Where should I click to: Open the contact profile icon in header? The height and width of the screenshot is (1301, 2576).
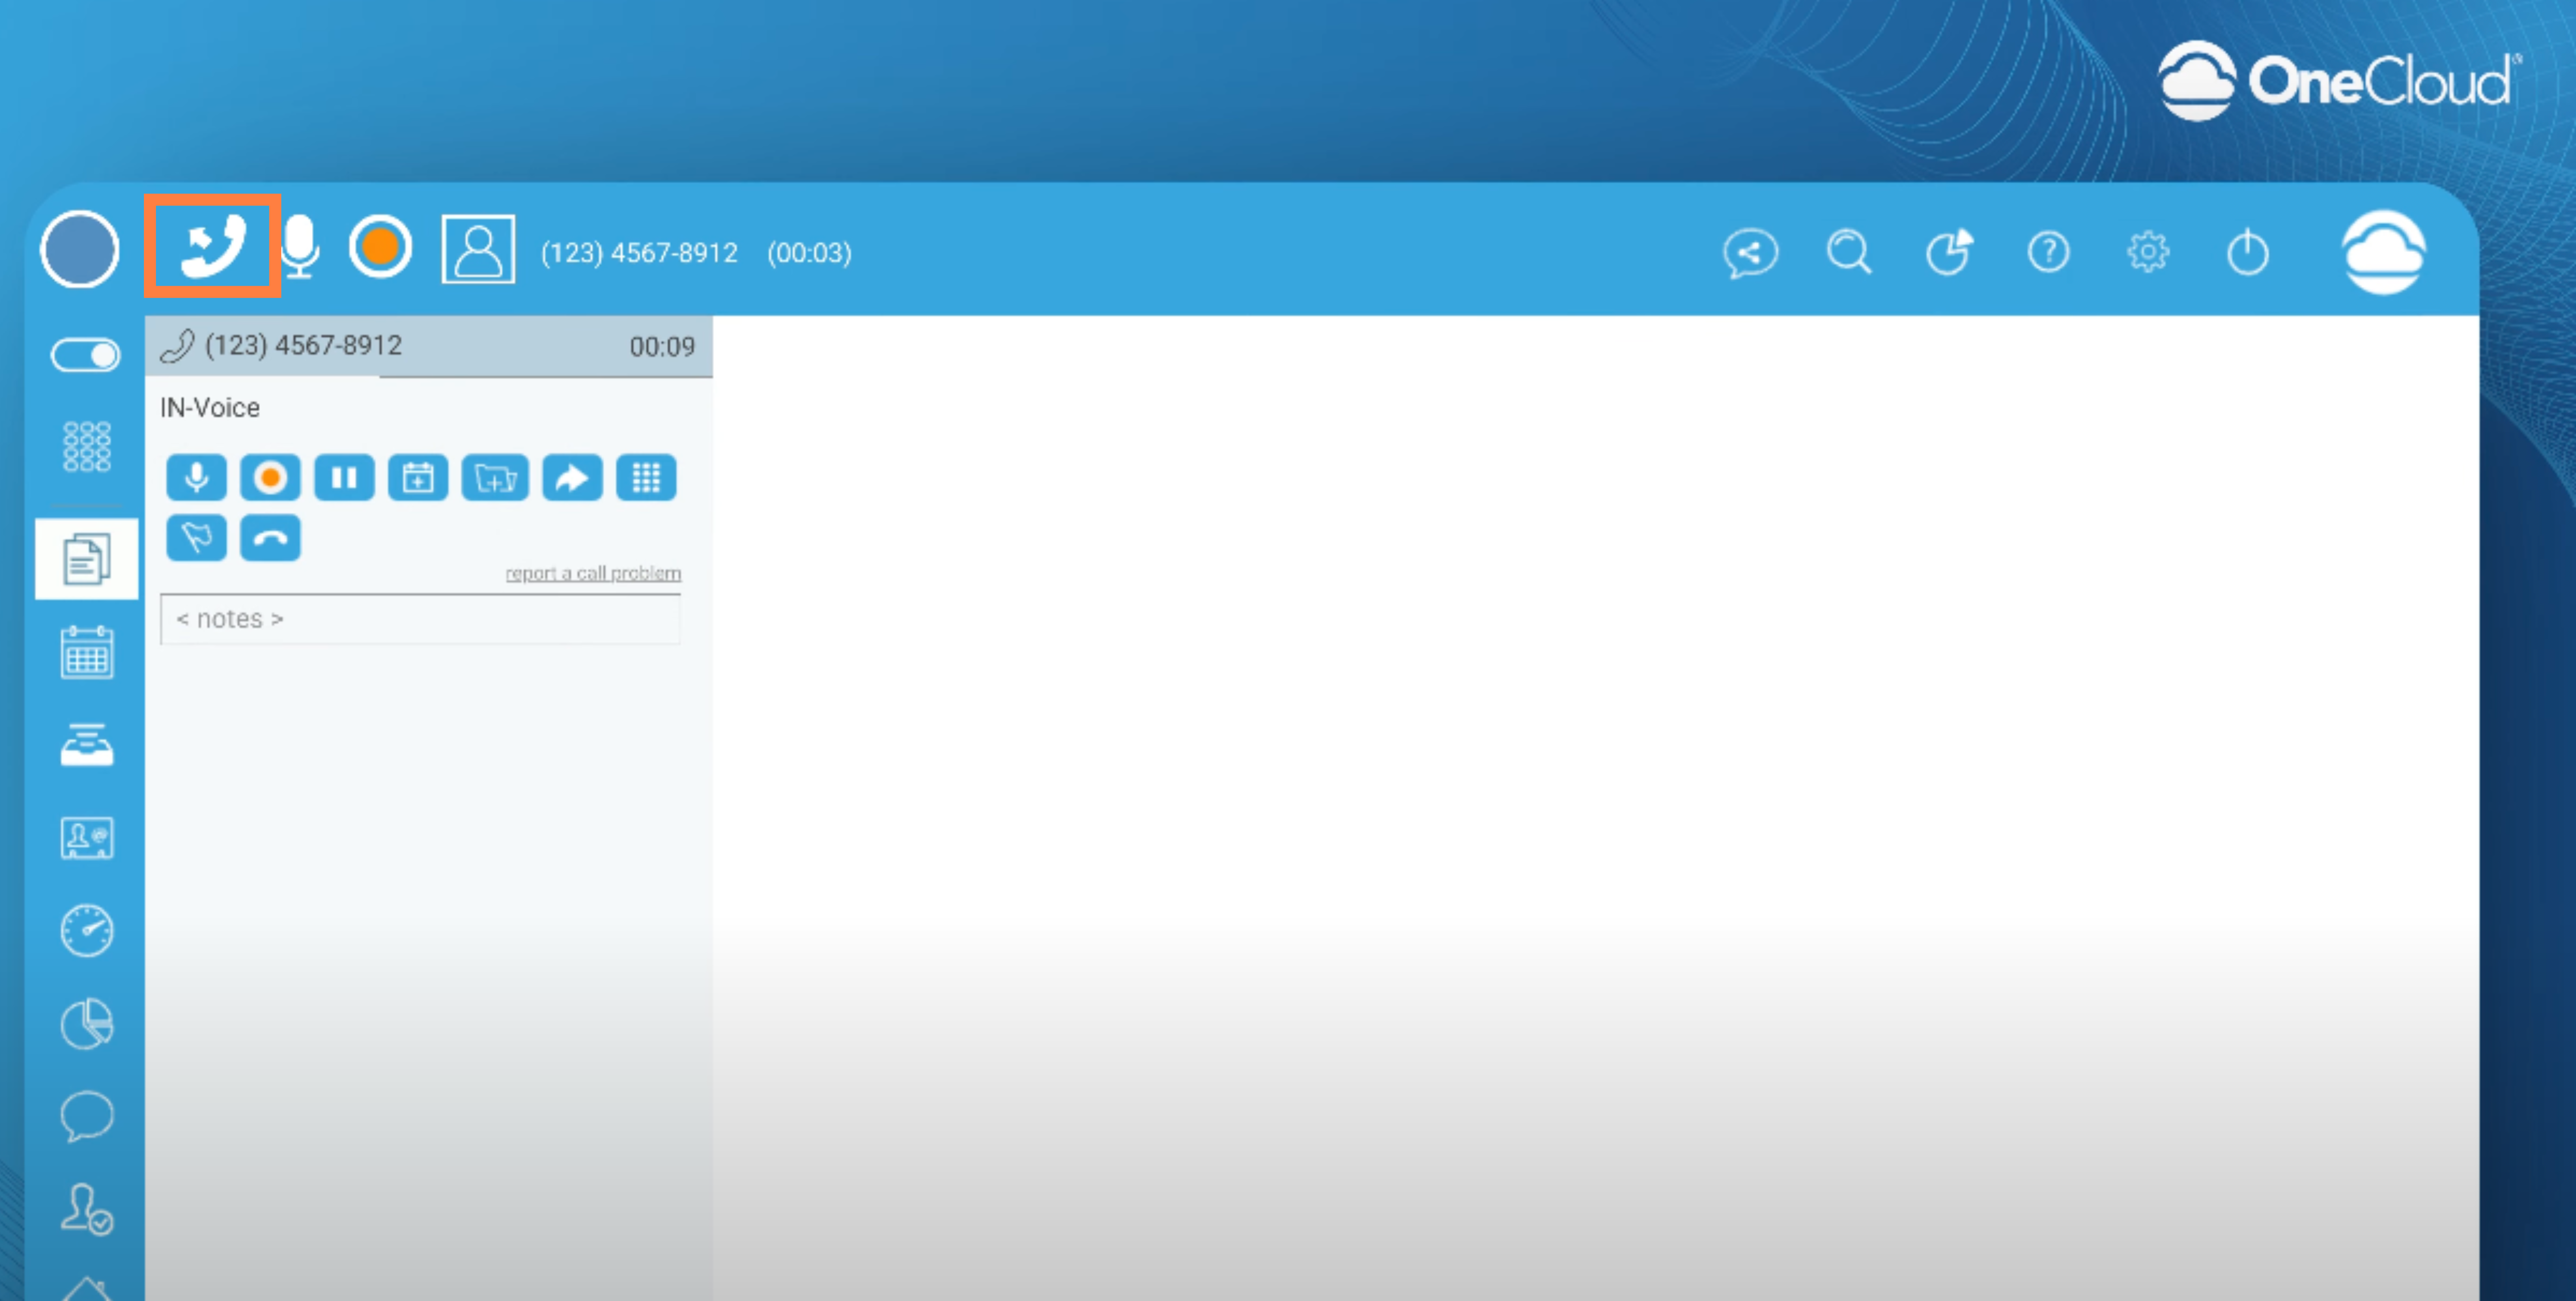tap(478, 249)
